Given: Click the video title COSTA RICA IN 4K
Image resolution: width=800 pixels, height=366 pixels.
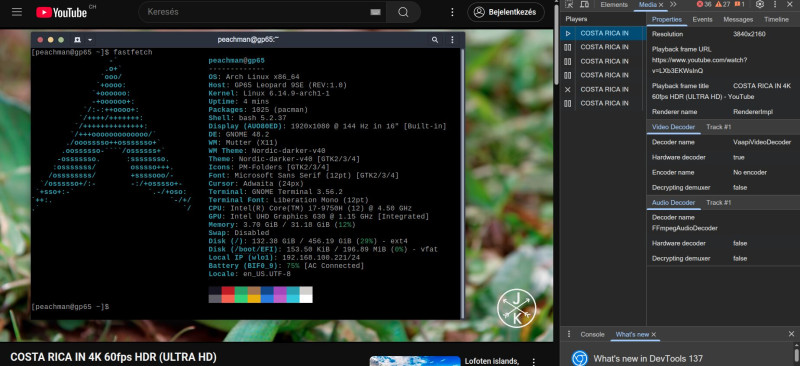Looking at the screenshot, I should (x=113, y=357).
